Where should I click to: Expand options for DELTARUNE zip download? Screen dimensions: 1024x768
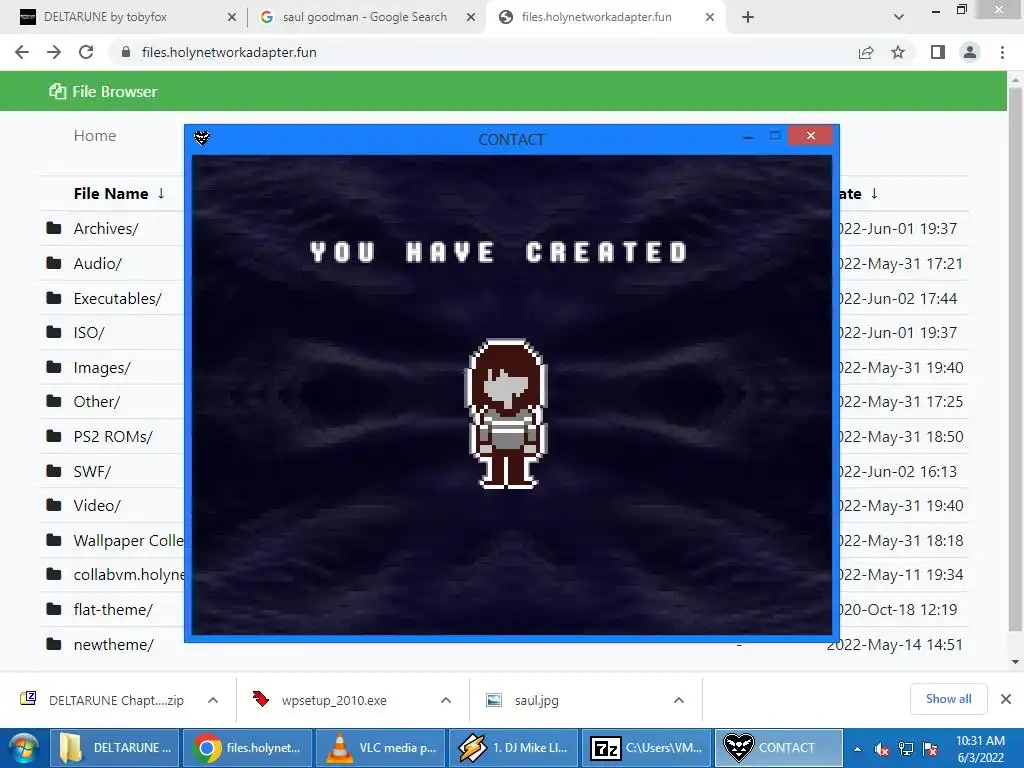[213, 700]
